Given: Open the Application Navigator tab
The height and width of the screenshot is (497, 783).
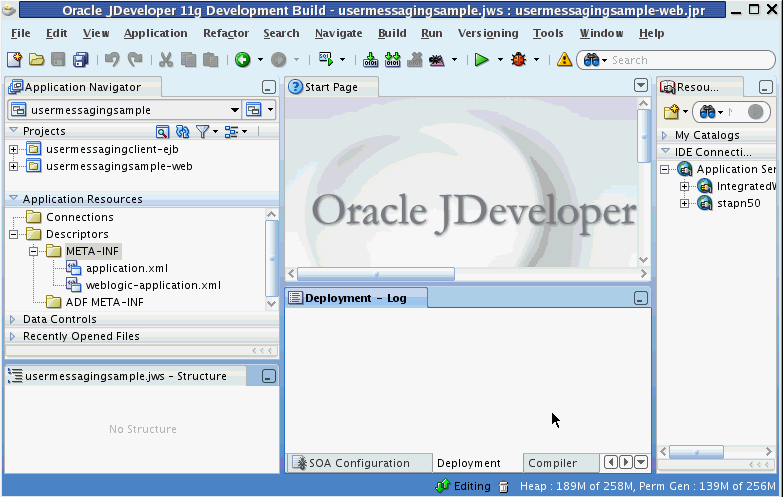Looking at the screenshot, I should [x=83, y=87].
